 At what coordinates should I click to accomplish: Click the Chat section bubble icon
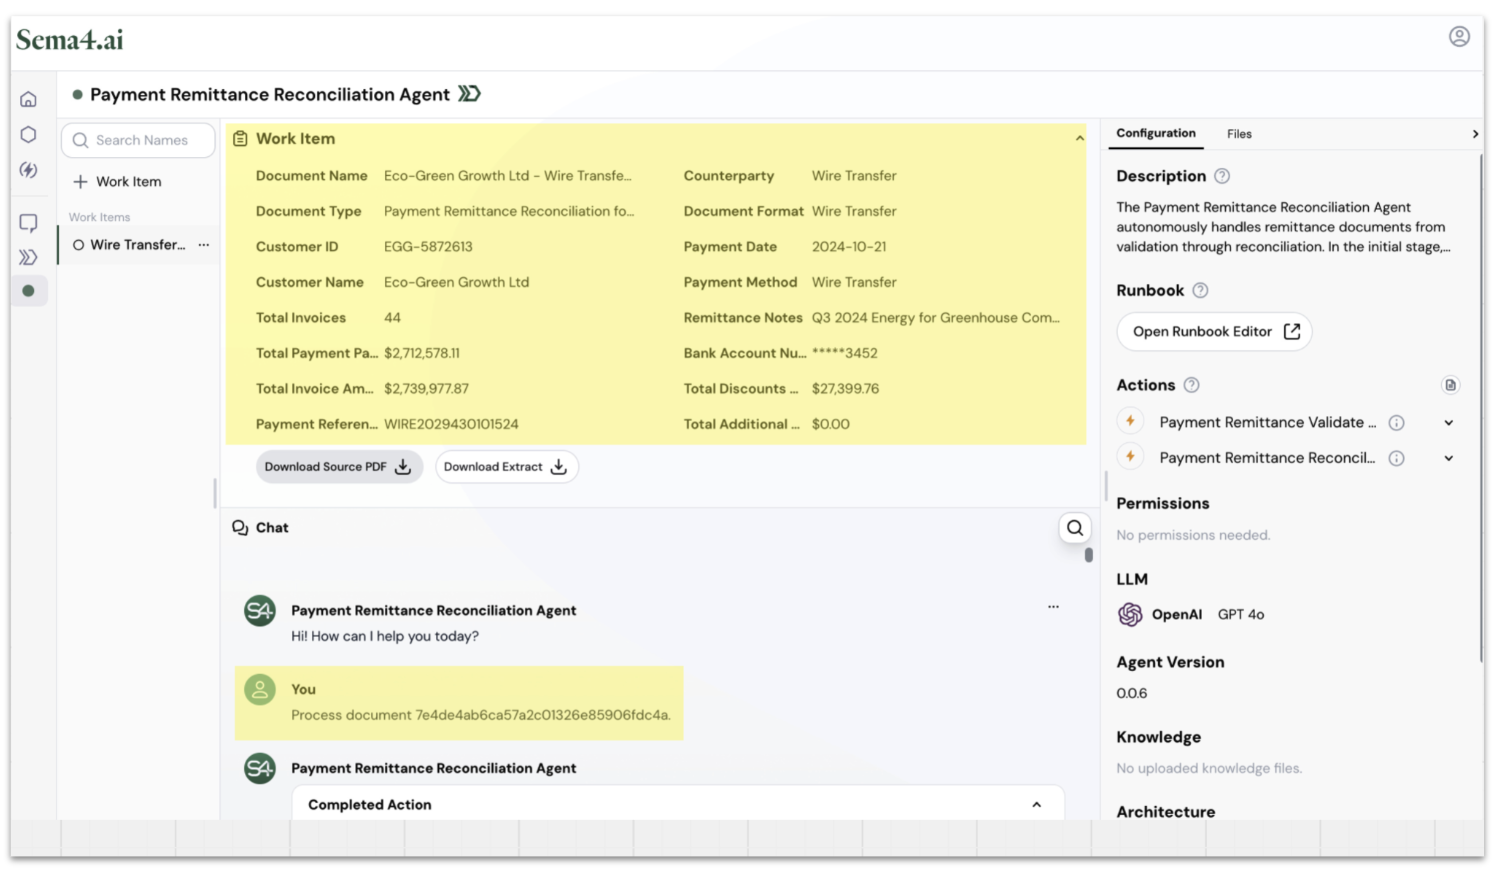tap(240, 528)
